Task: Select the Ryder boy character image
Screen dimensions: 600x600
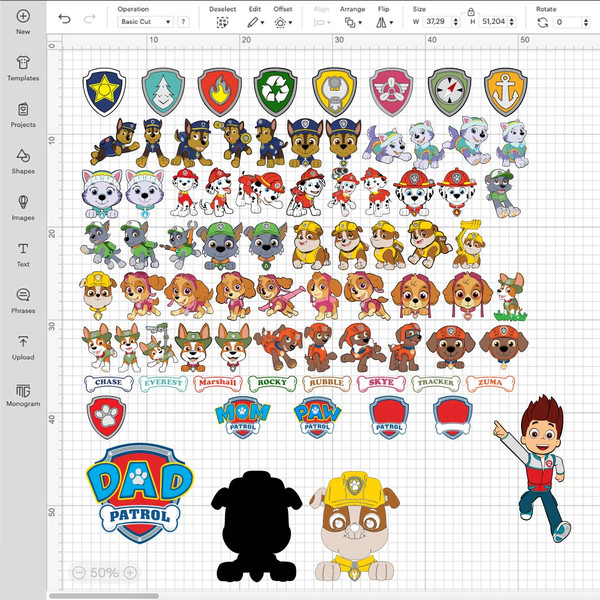Action: pyautogui.click(x=534, y=469)
